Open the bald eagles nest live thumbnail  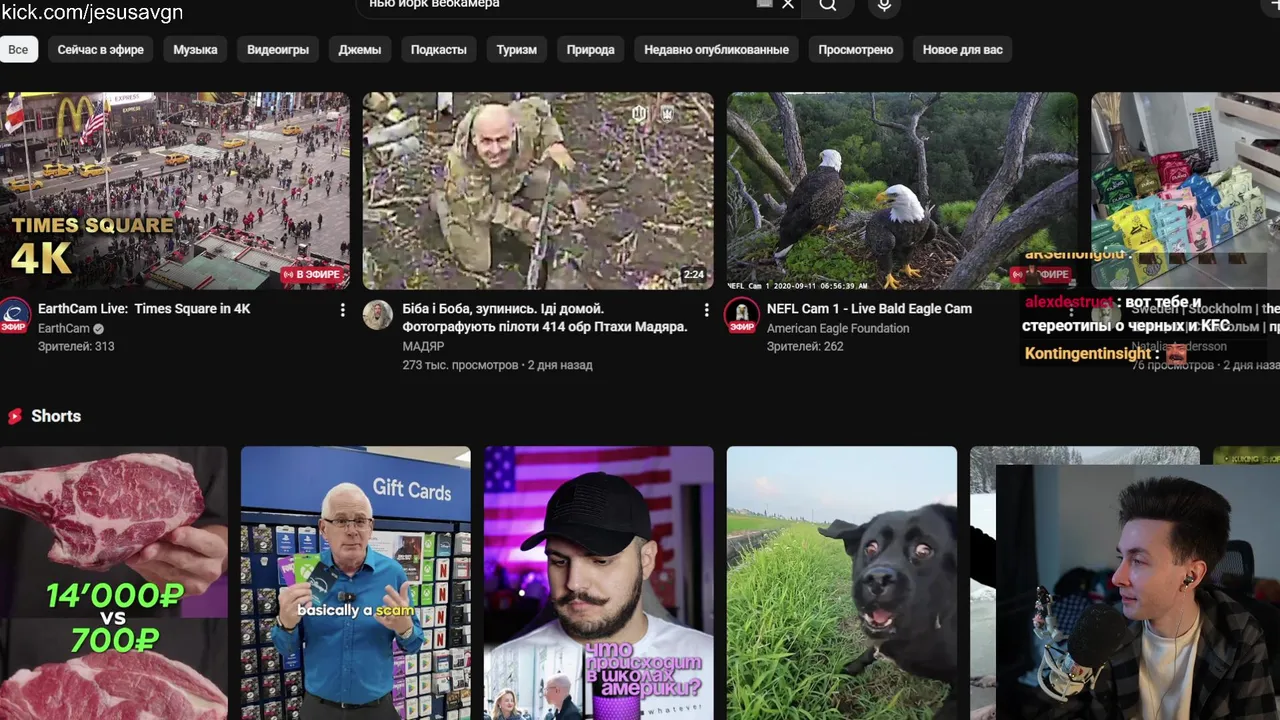[x=902, y=191]
